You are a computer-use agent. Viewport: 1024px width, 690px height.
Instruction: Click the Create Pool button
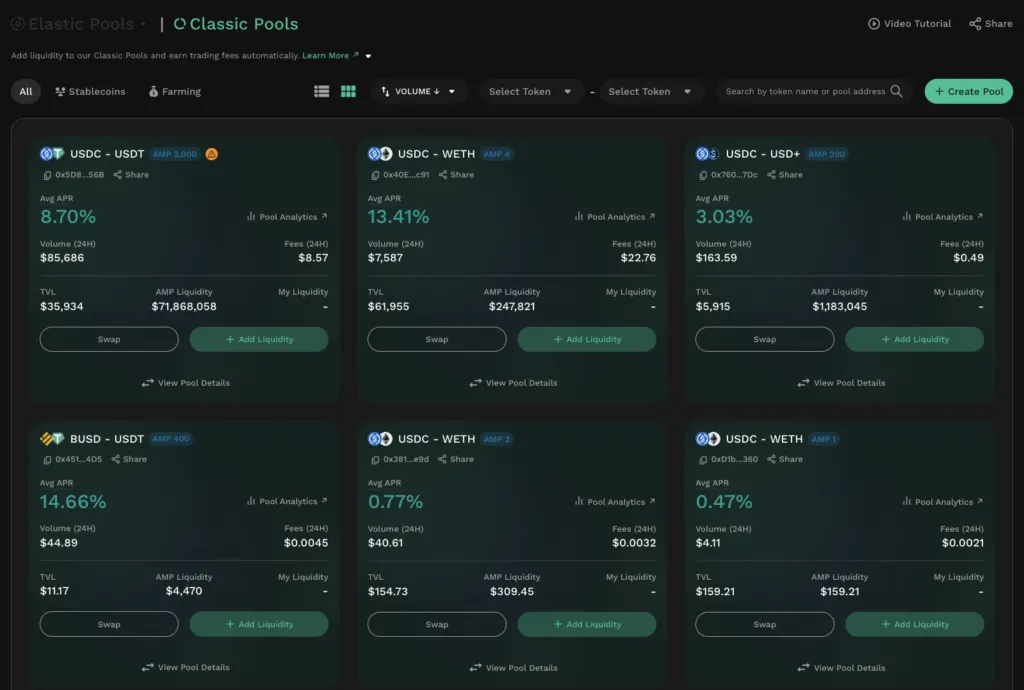(968, 91)
